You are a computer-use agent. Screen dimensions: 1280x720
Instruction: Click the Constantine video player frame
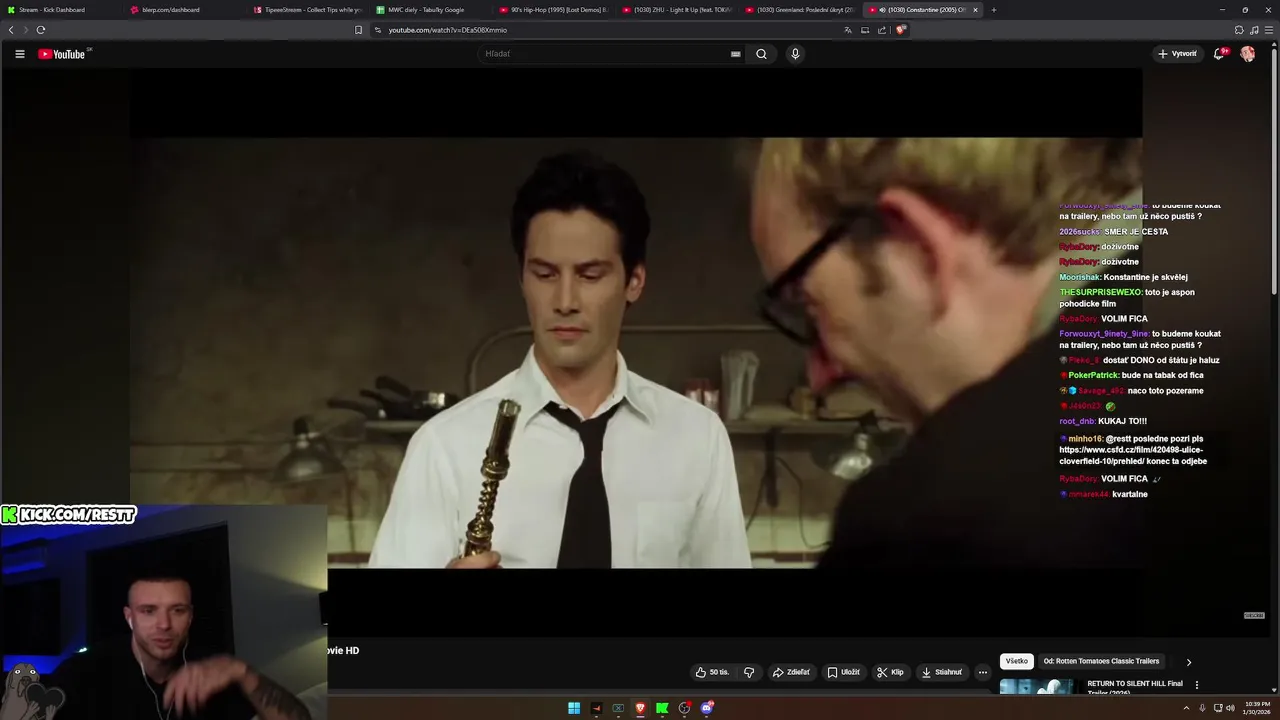coord(635,352)
